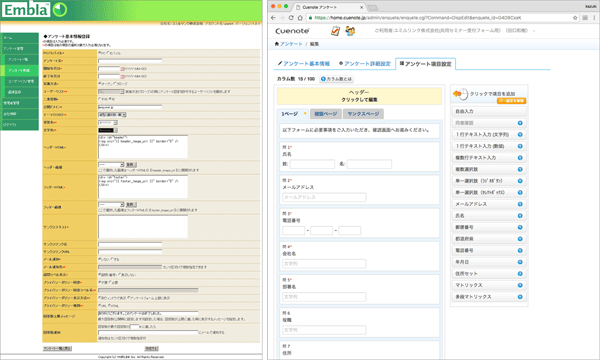Screen dimensions: 600x360
Task: Expand the Cuenote user account dropdown arrow
Action: point(534,31)
